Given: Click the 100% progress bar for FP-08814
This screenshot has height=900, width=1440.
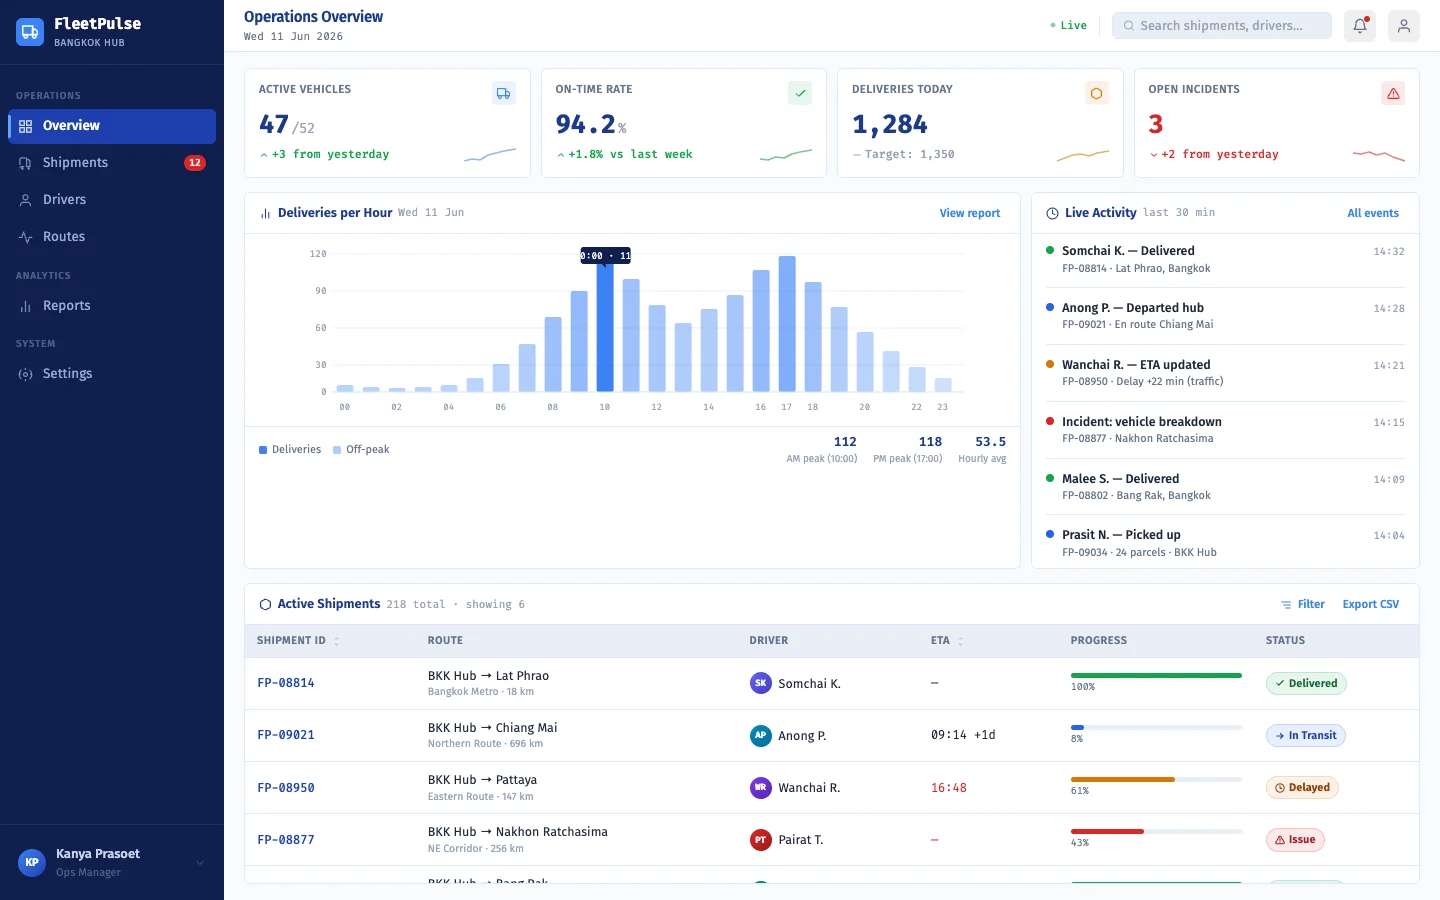Looking at the screenshot, I should point(1156,676).
